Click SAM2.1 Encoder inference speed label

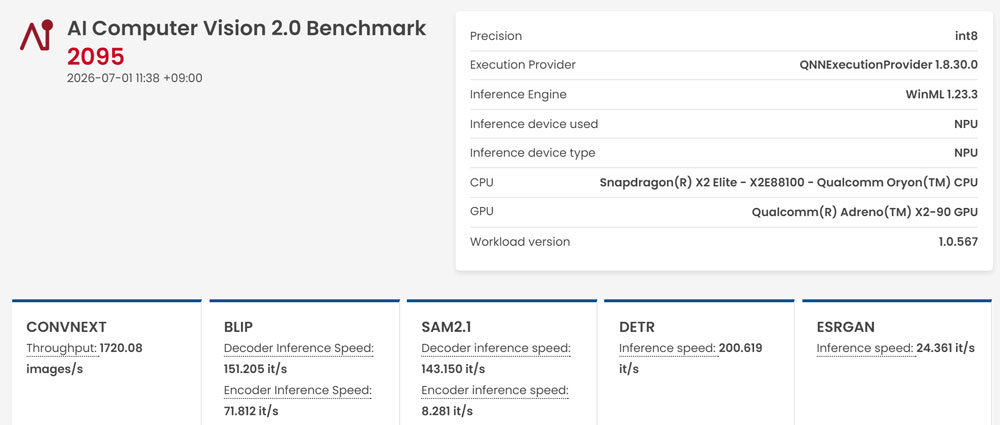click(495, 390)
